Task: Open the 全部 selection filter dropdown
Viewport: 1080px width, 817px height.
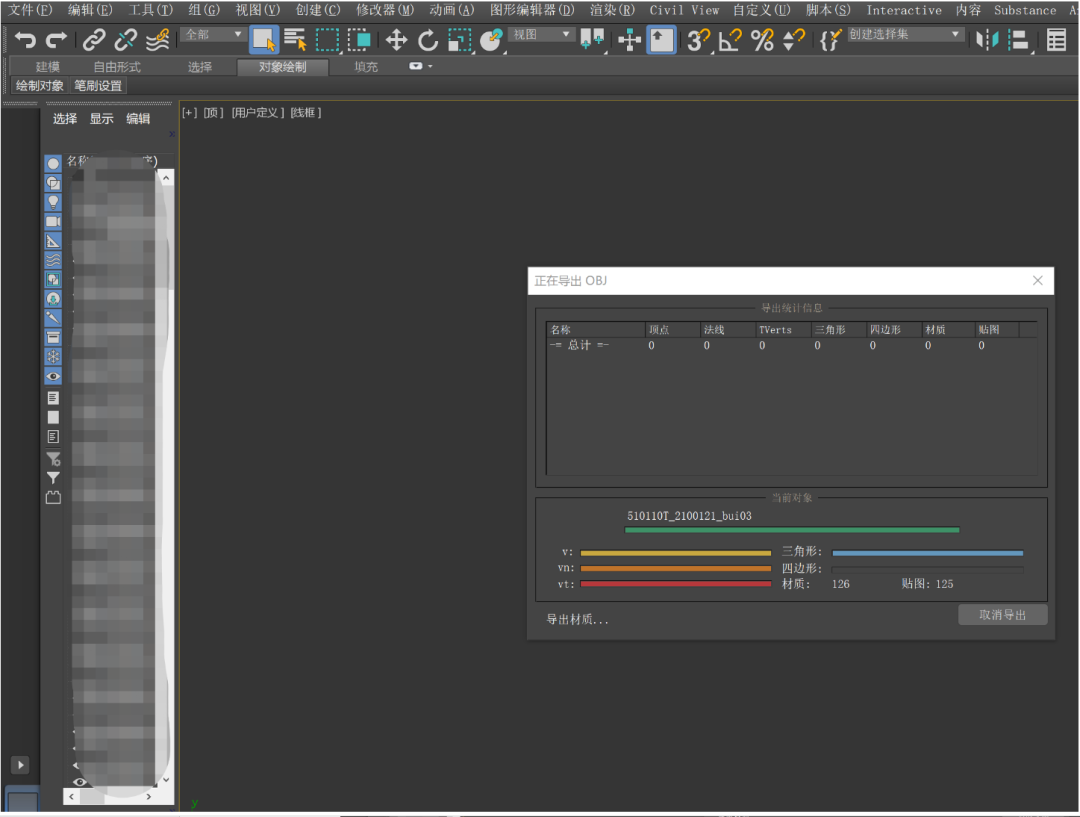Action: pyautogui.click(x=213, y=35)
